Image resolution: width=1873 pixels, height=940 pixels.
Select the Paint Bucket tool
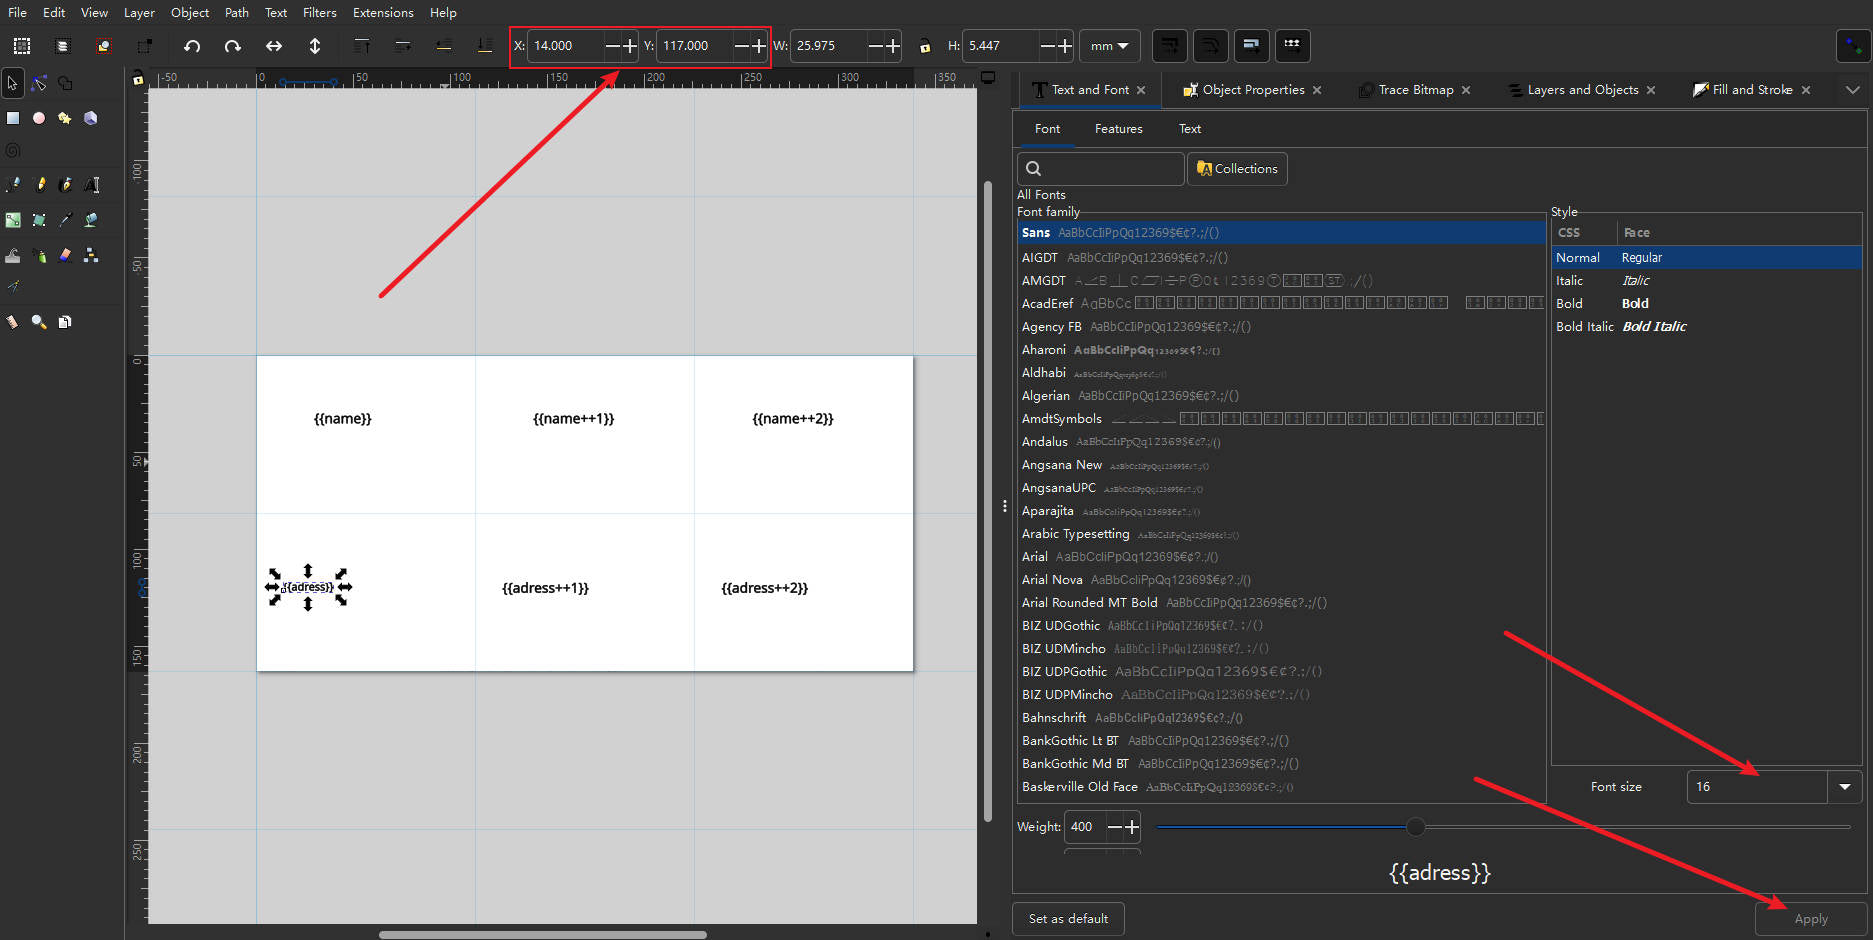click(x=91, y=220)
